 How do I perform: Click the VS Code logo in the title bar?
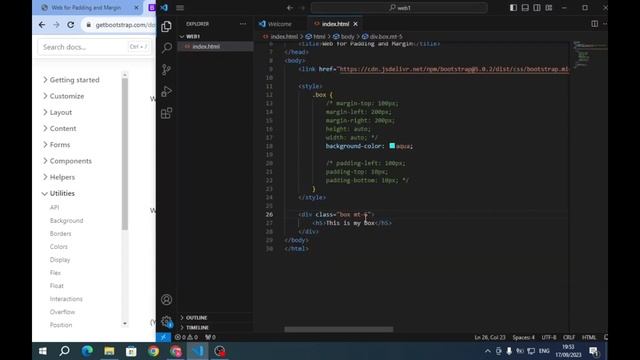[x=164, y=8]
